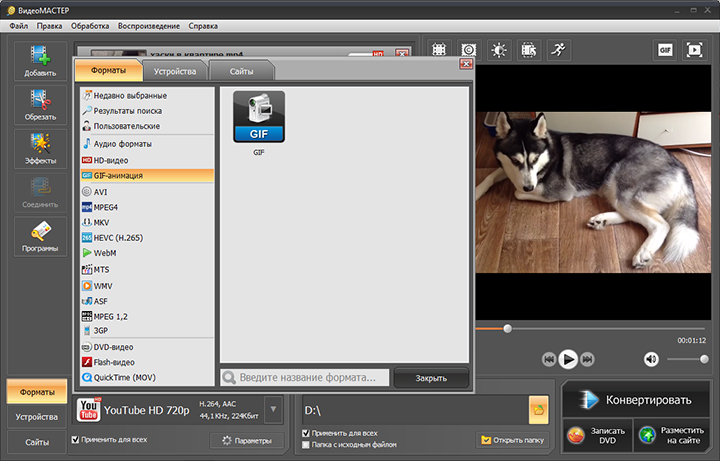Toggle the left Применить для всех checkbox
Image resolution: width=720 pixels, height=461 pixels.
(x=75, y=439)
